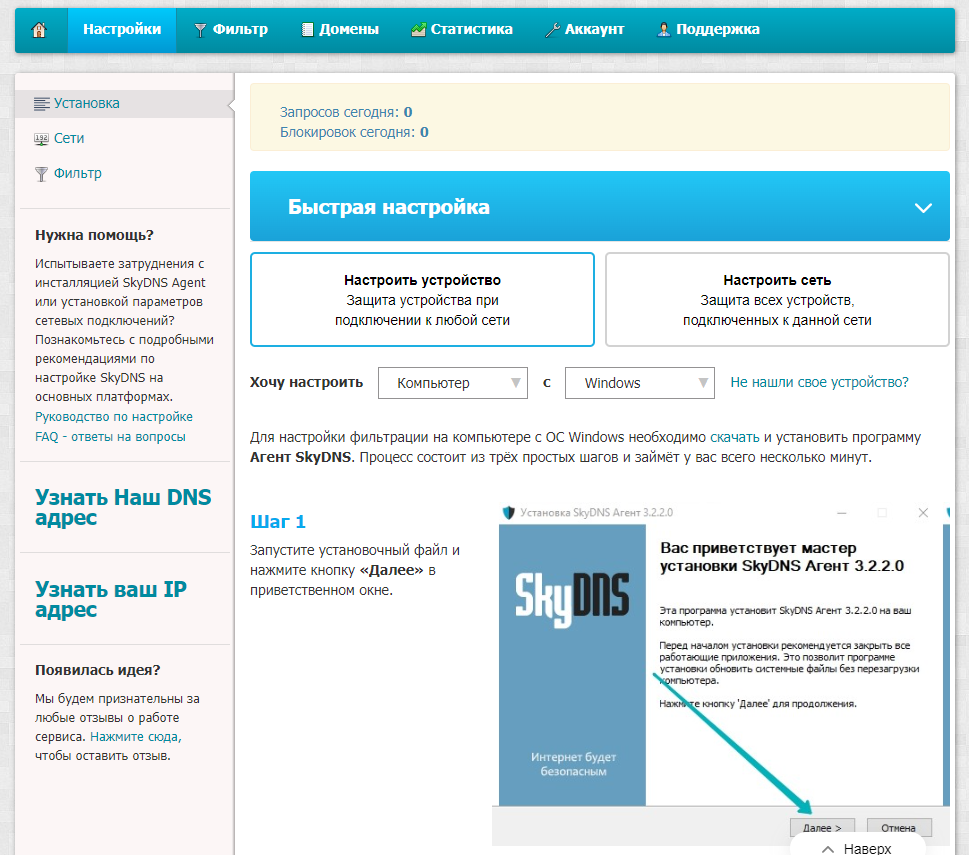Click the list icon beside Домены
969x855 pixels.
(307, 30)
